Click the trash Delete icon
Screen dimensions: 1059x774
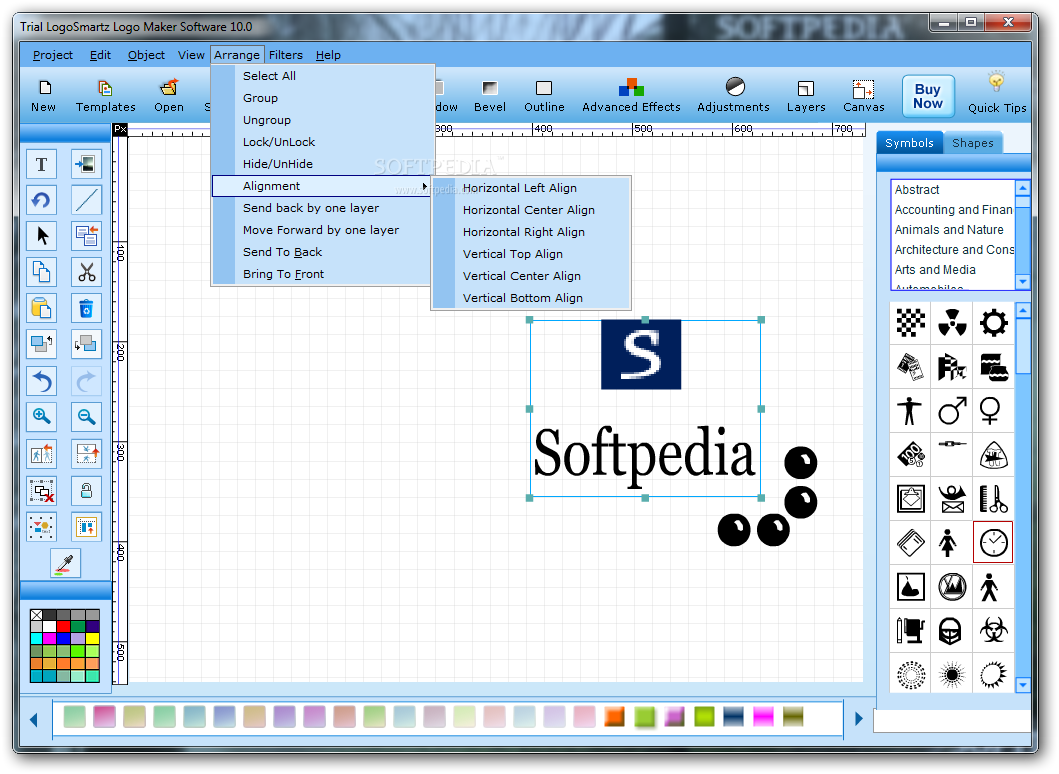pos(86,309)
